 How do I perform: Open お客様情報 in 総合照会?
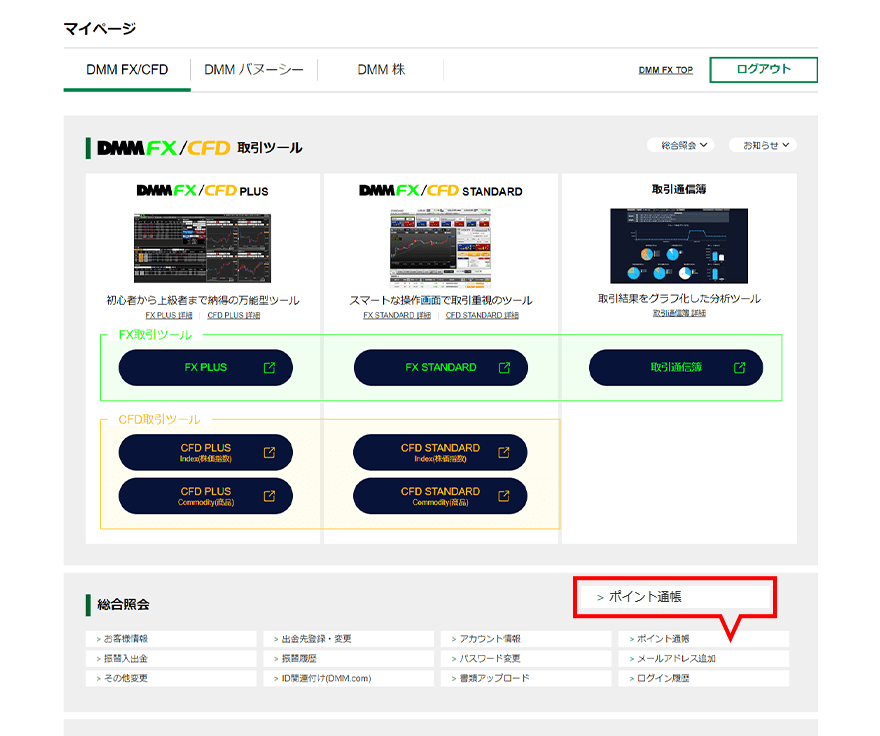click(x=171, y=639)
